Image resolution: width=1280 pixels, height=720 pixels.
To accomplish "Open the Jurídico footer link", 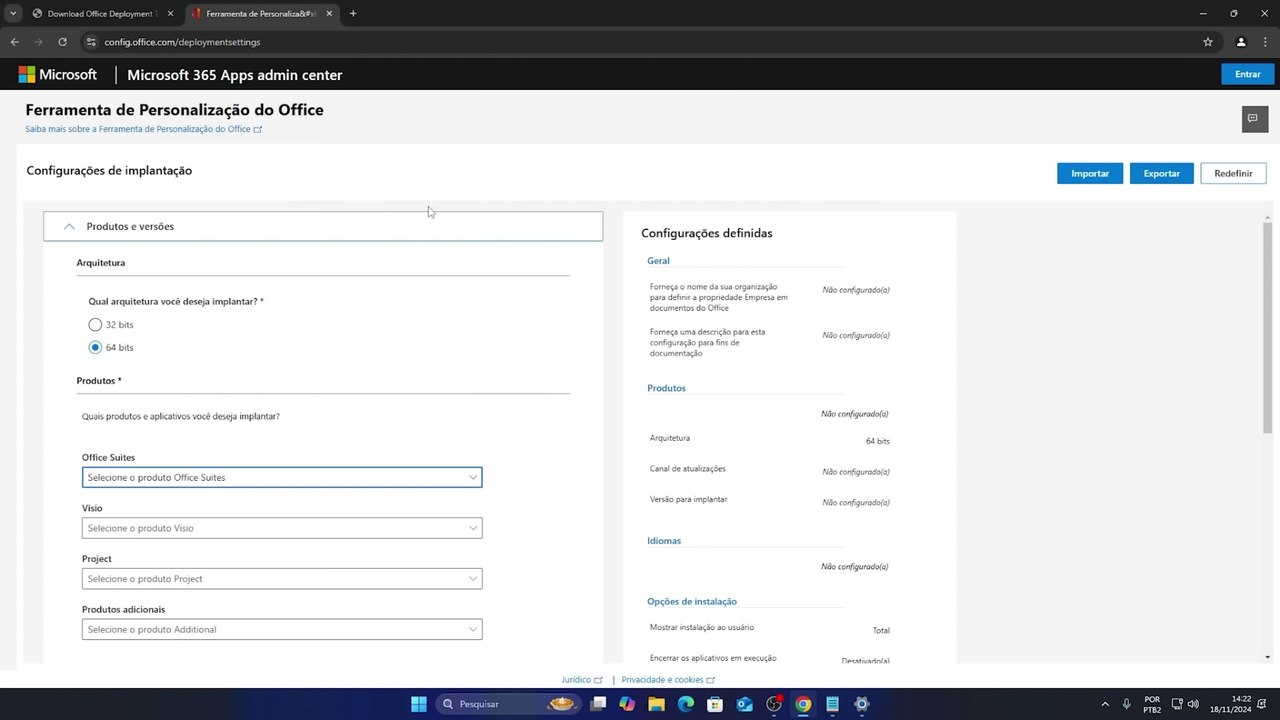I will click(582, 680).
